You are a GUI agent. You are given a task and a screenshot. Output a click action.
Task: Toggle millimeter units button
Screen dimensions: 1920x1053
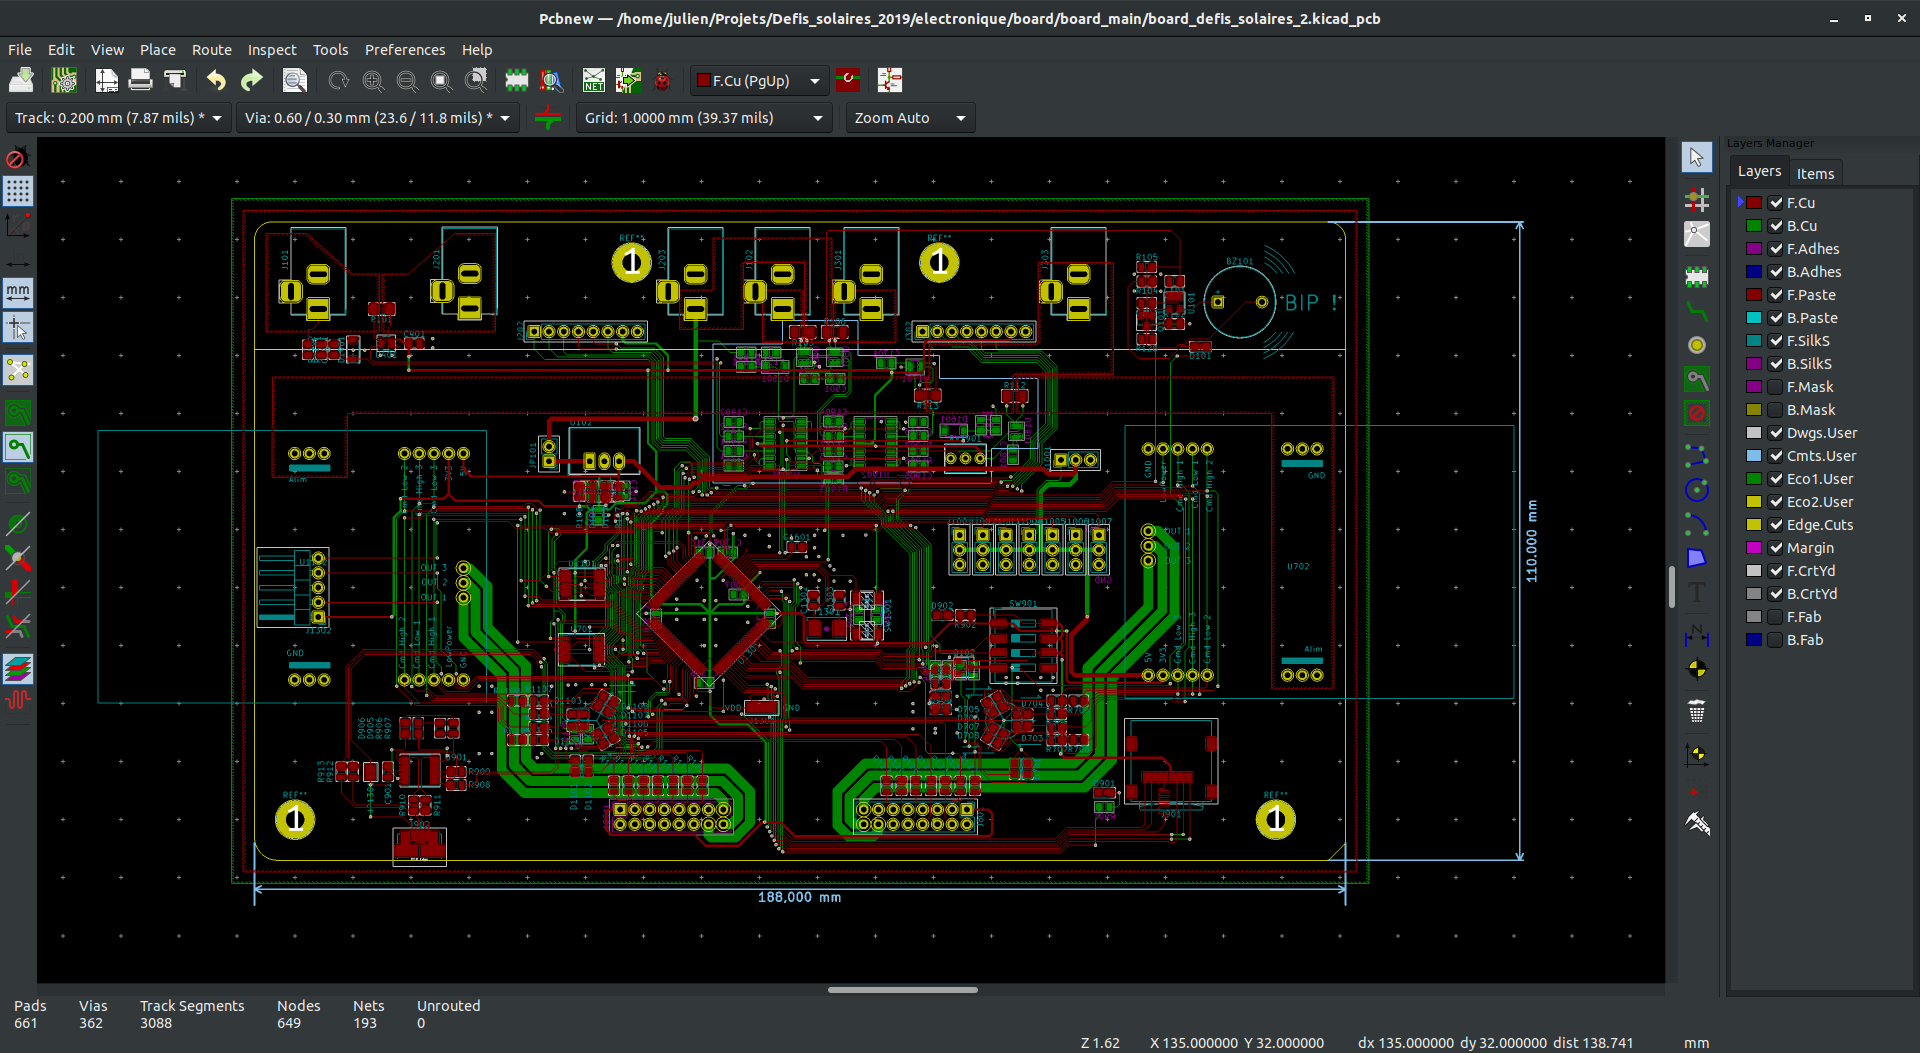[18, 292]
